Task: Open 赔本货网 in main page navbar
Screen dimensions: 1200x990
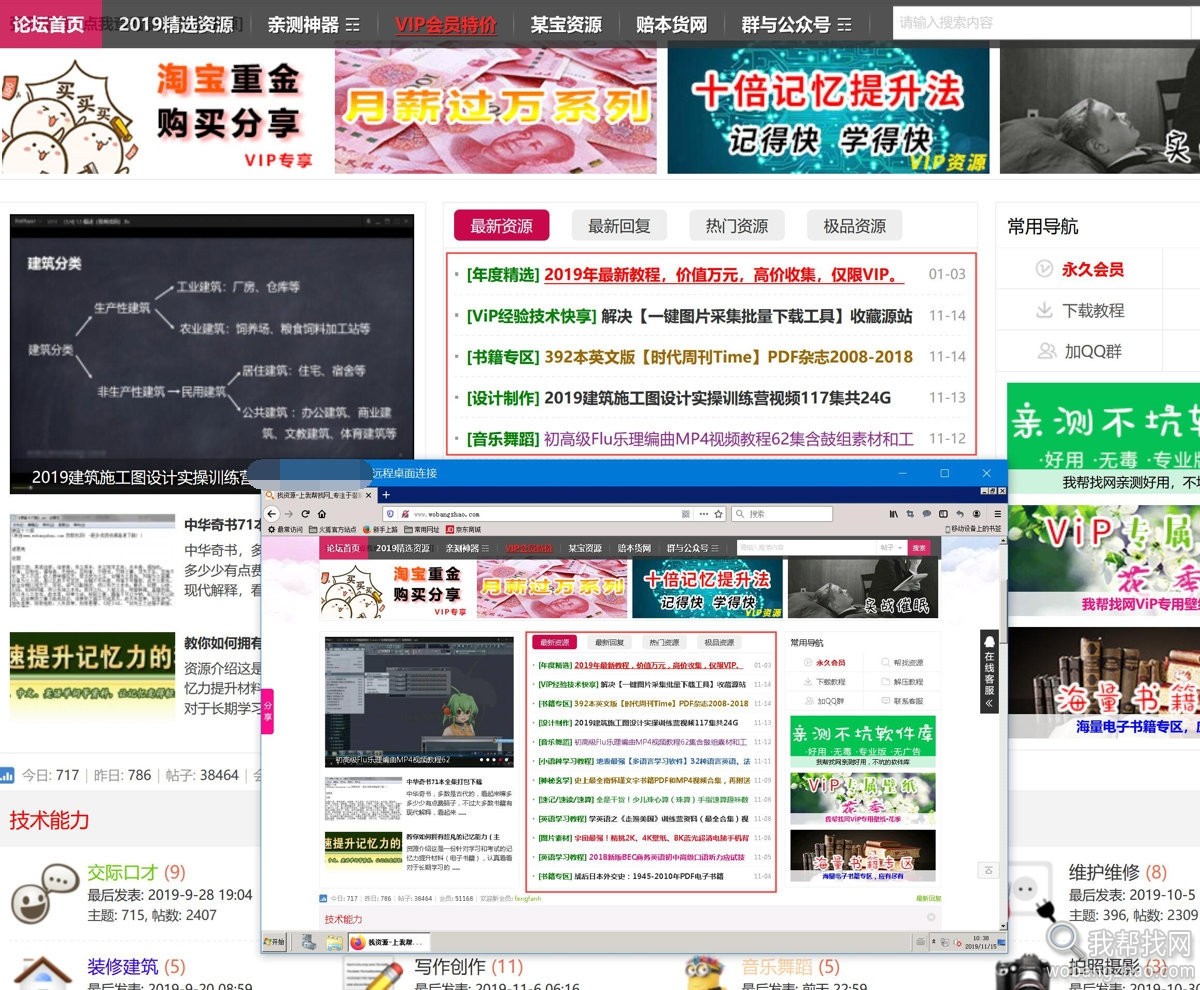Action: [671, 25]
